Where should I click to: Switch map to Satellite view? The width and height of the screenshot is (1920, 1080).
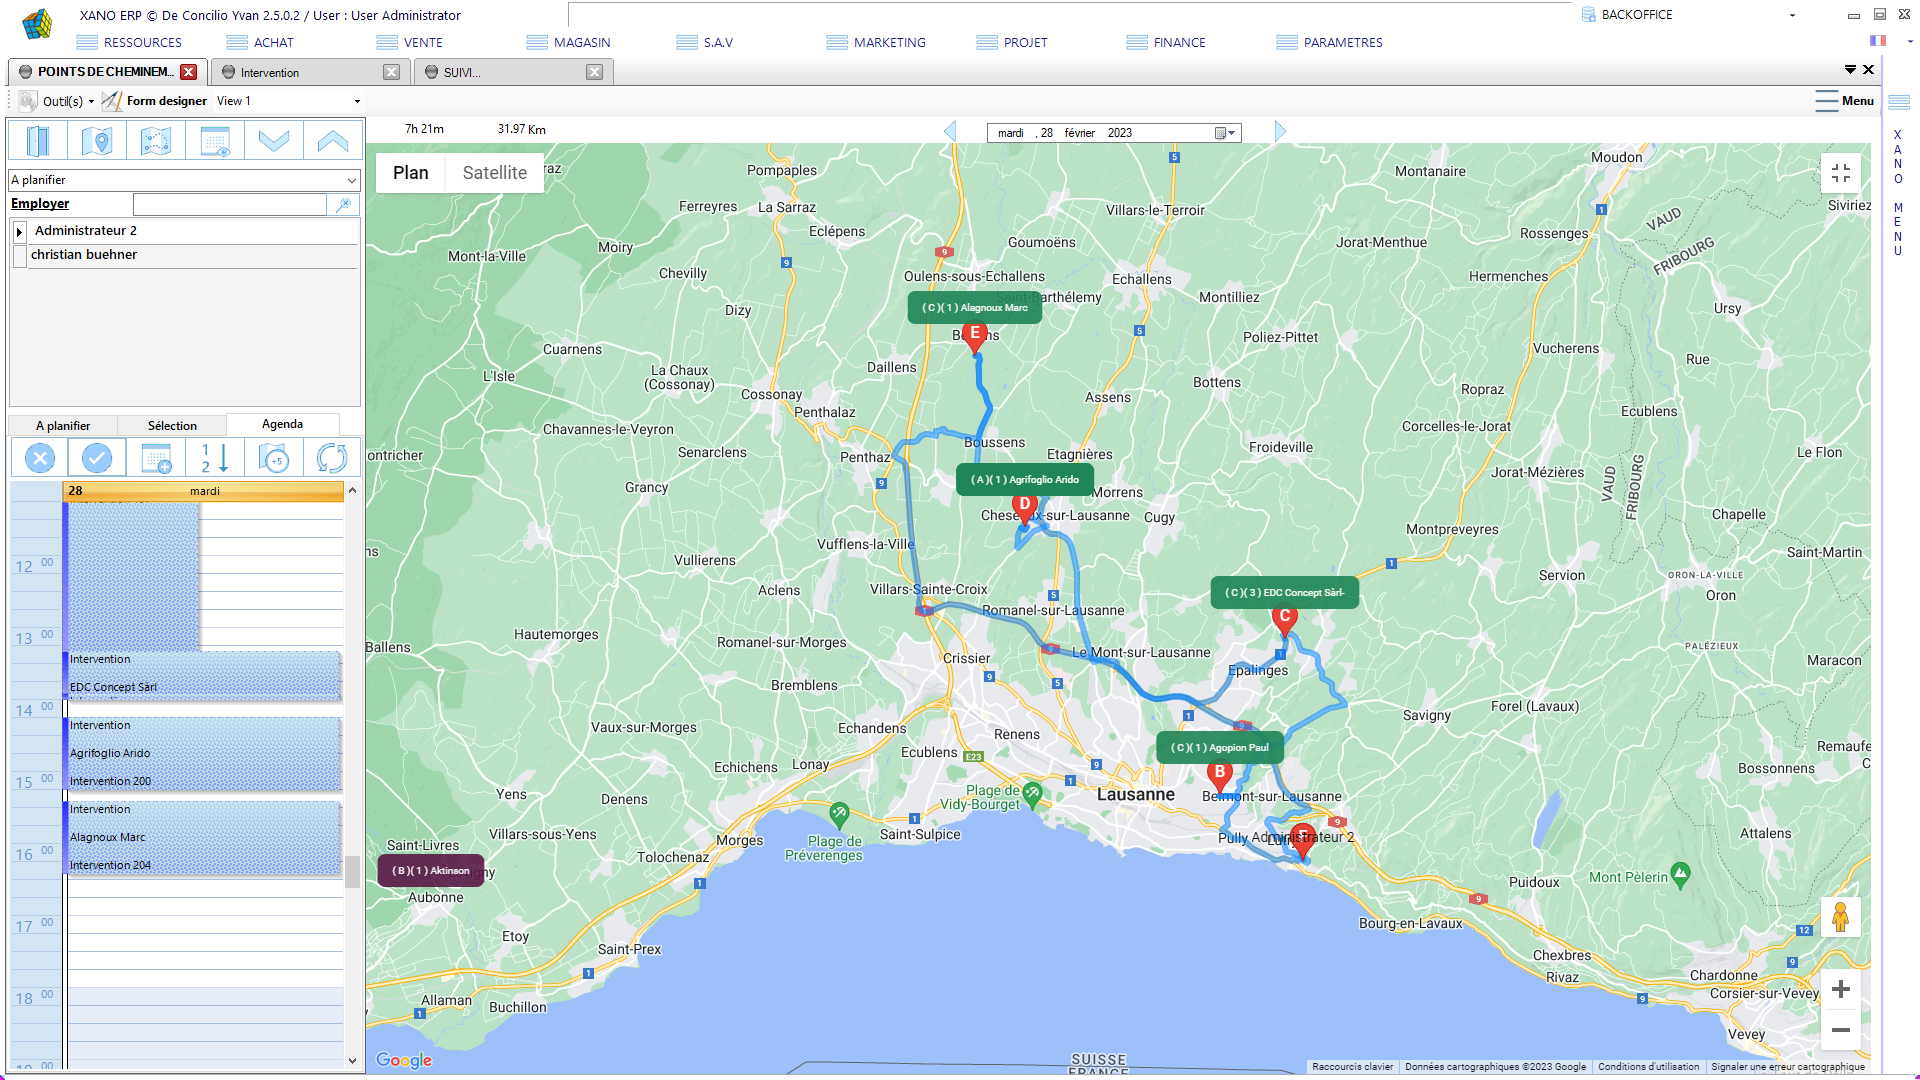tap(495, 173)
